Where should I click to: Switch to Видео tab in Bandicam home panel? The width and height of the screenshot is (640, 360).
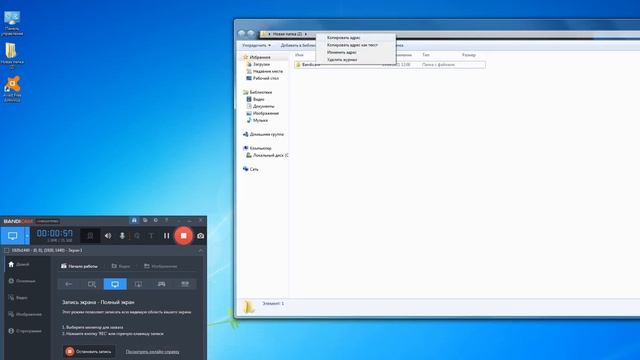(x=121, y=266)
